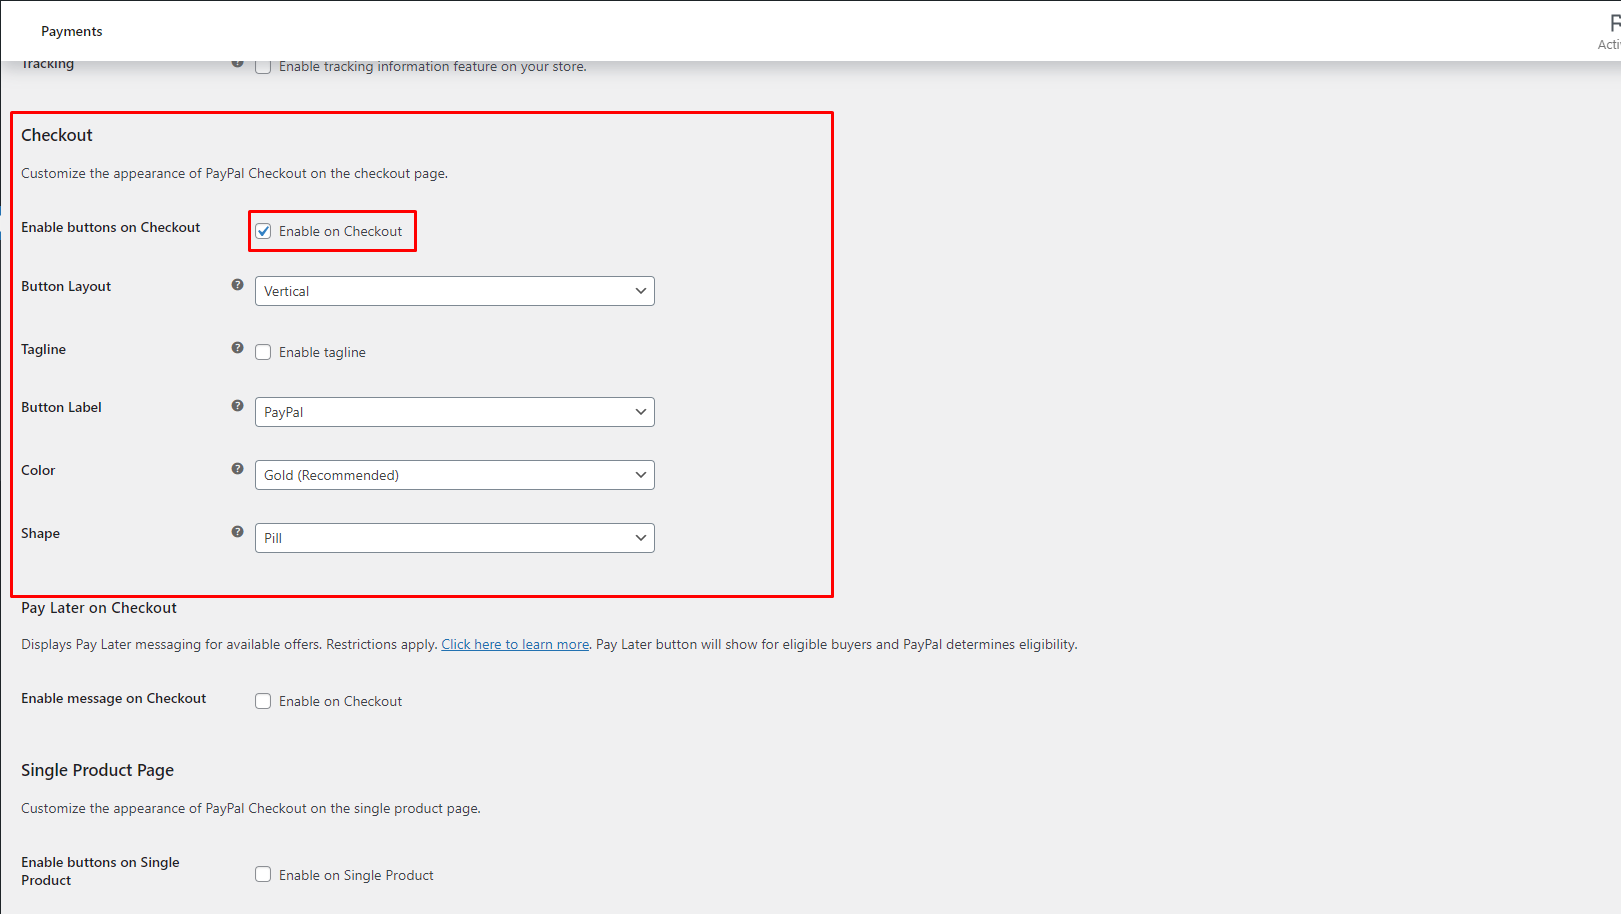Tick the Enable tagline checkbox
Image resolution: width=1621 pixels, height=914 pixels.
(263, 352)
